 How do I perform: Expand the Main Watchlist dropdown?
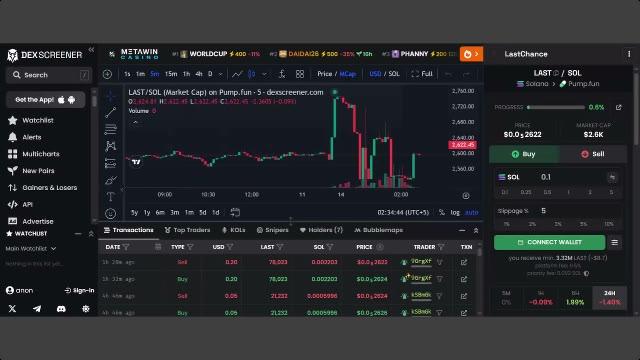31,249
